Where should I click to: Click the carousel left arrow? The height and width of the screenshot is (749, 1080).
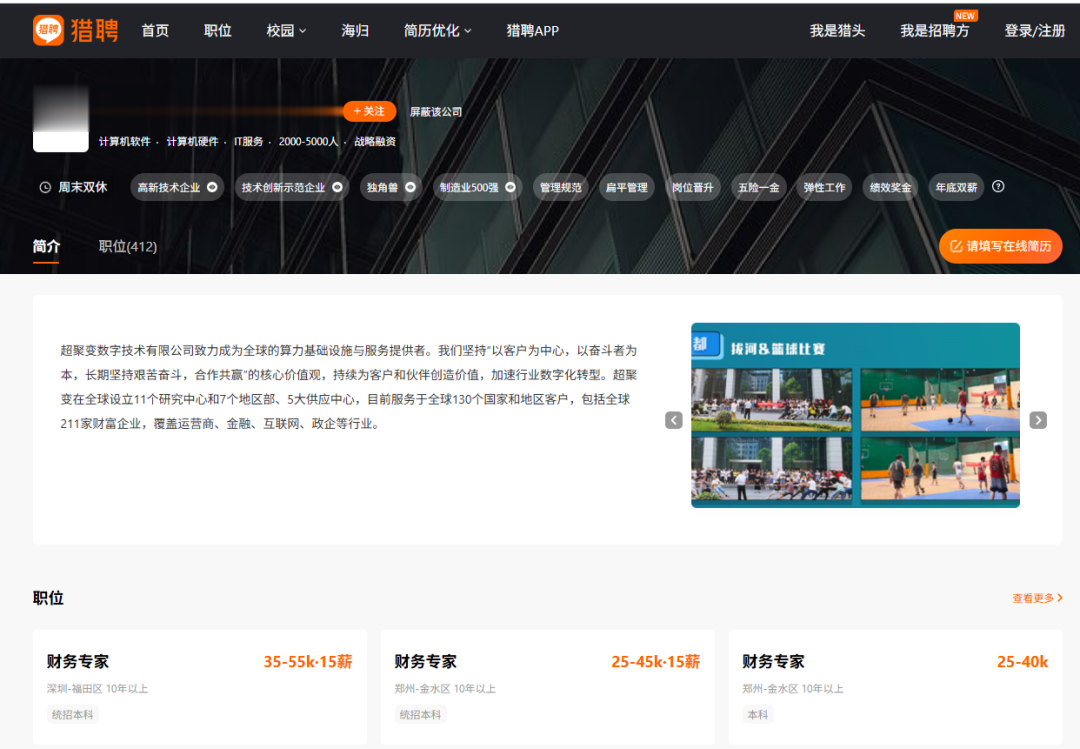[x=674, y=420]
